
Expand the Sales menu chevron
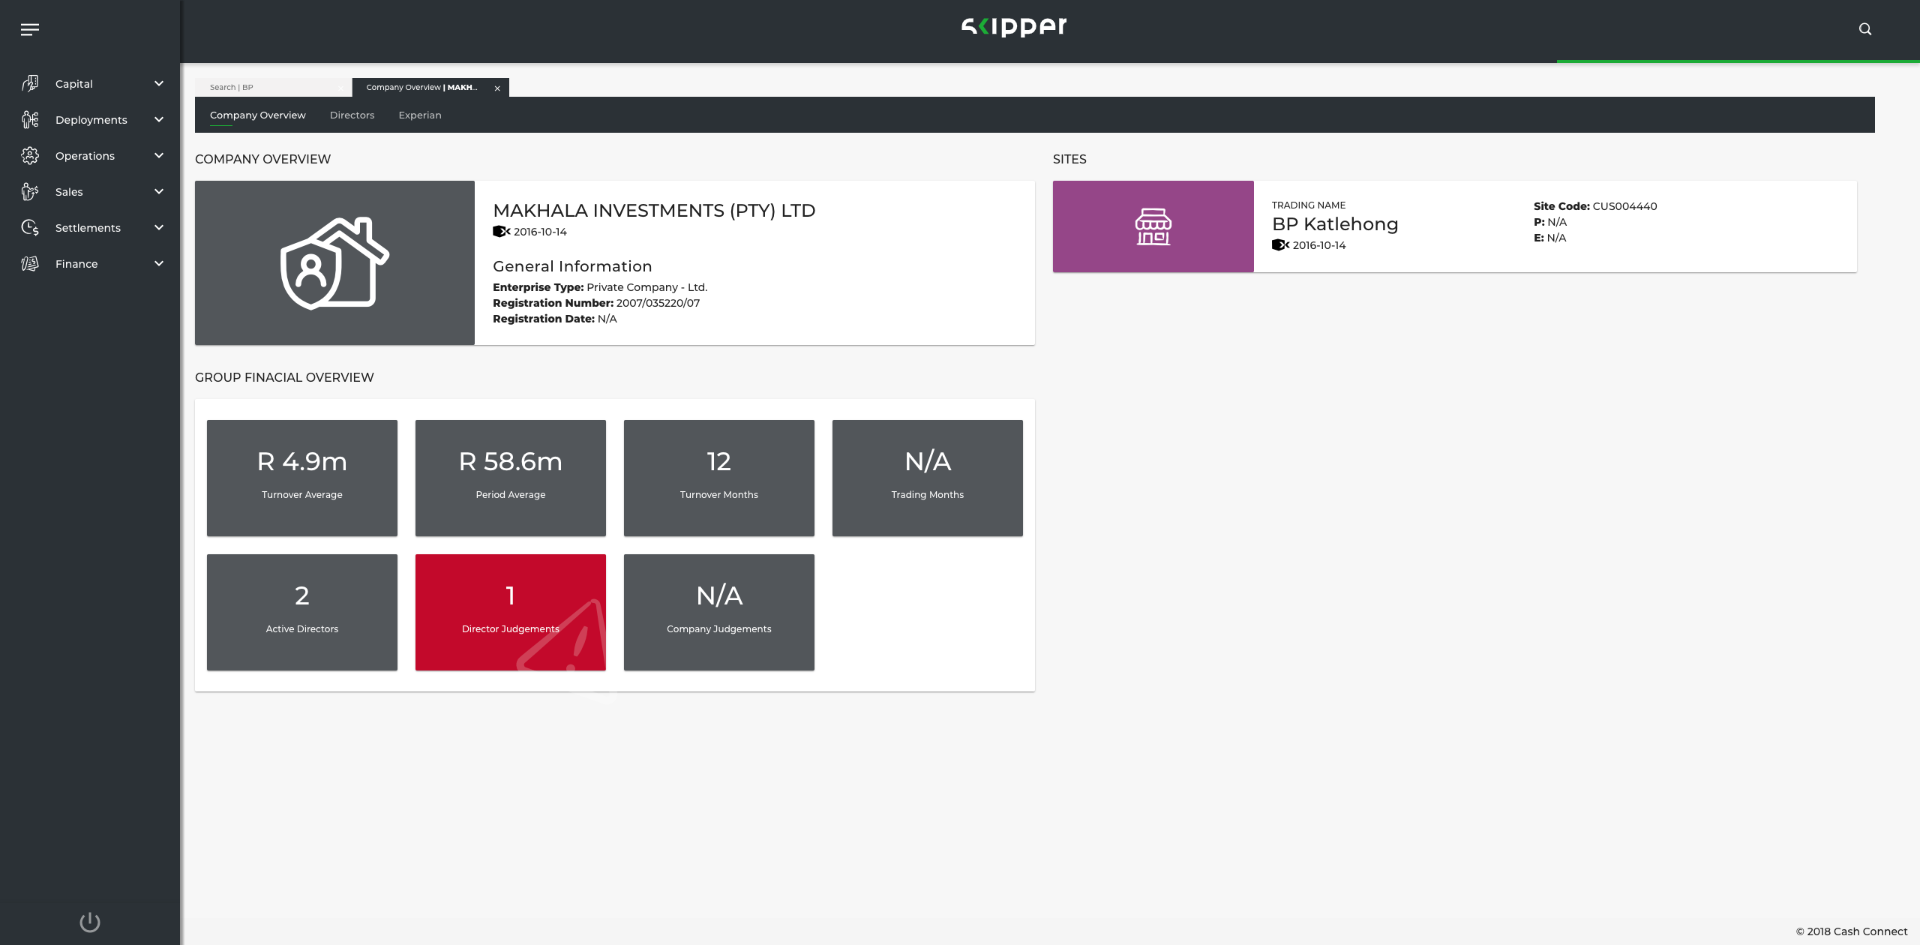(159, 192)
